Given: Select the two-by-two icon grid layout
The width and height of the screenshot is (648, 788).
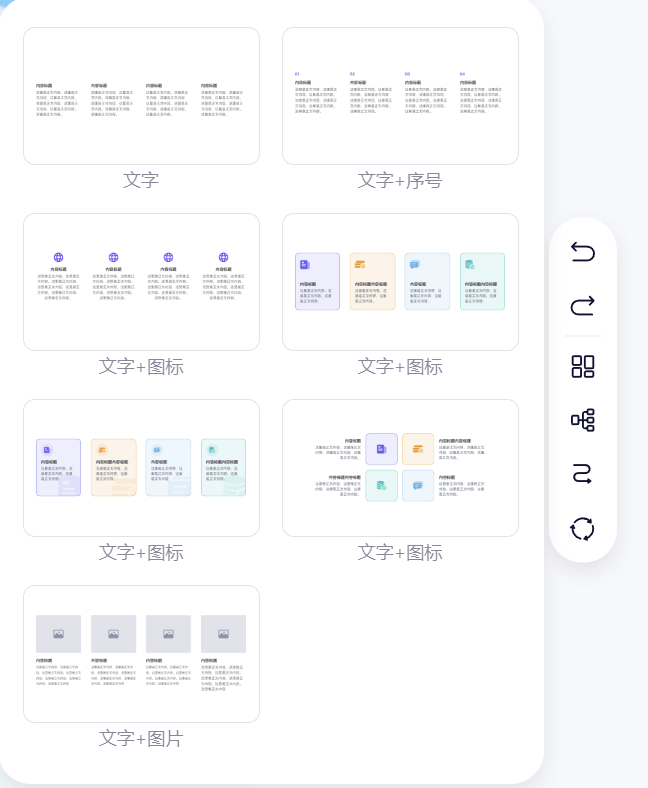Looking at the screenshot, I should [400, 468].
